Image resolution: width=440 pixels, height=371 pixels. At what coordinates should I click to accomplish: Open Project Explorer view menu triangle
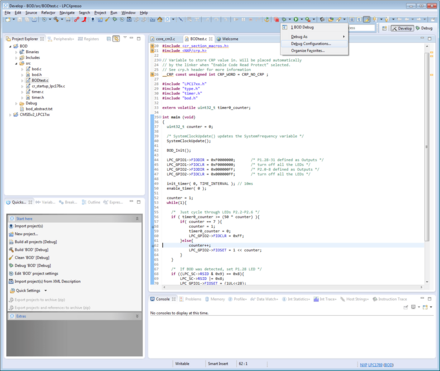click(x=125, y=38)
